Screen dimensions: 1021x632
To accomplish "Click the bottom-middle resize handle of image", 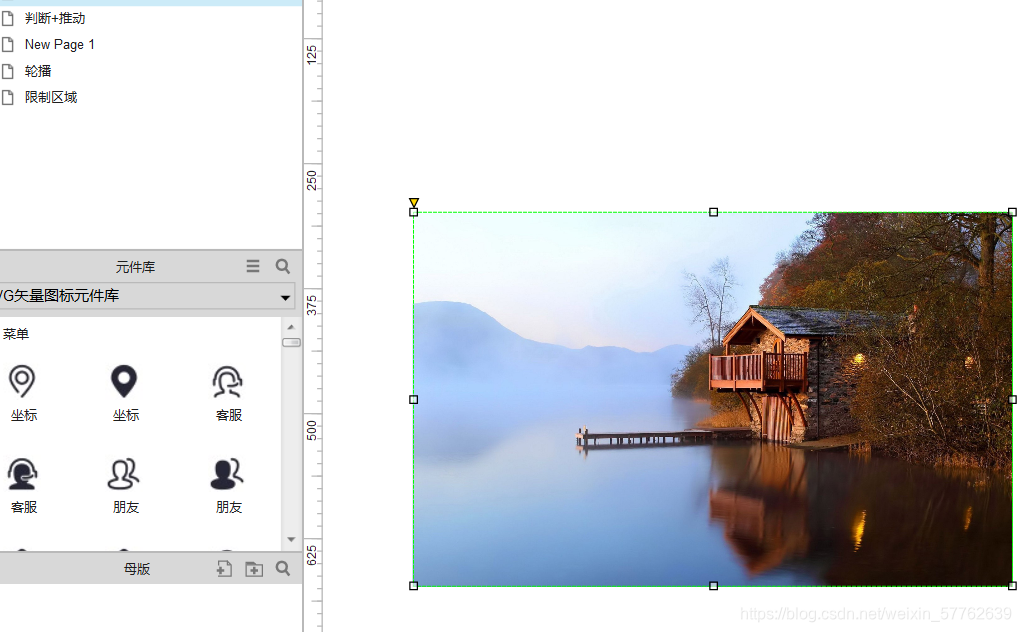I will point(714,586).
